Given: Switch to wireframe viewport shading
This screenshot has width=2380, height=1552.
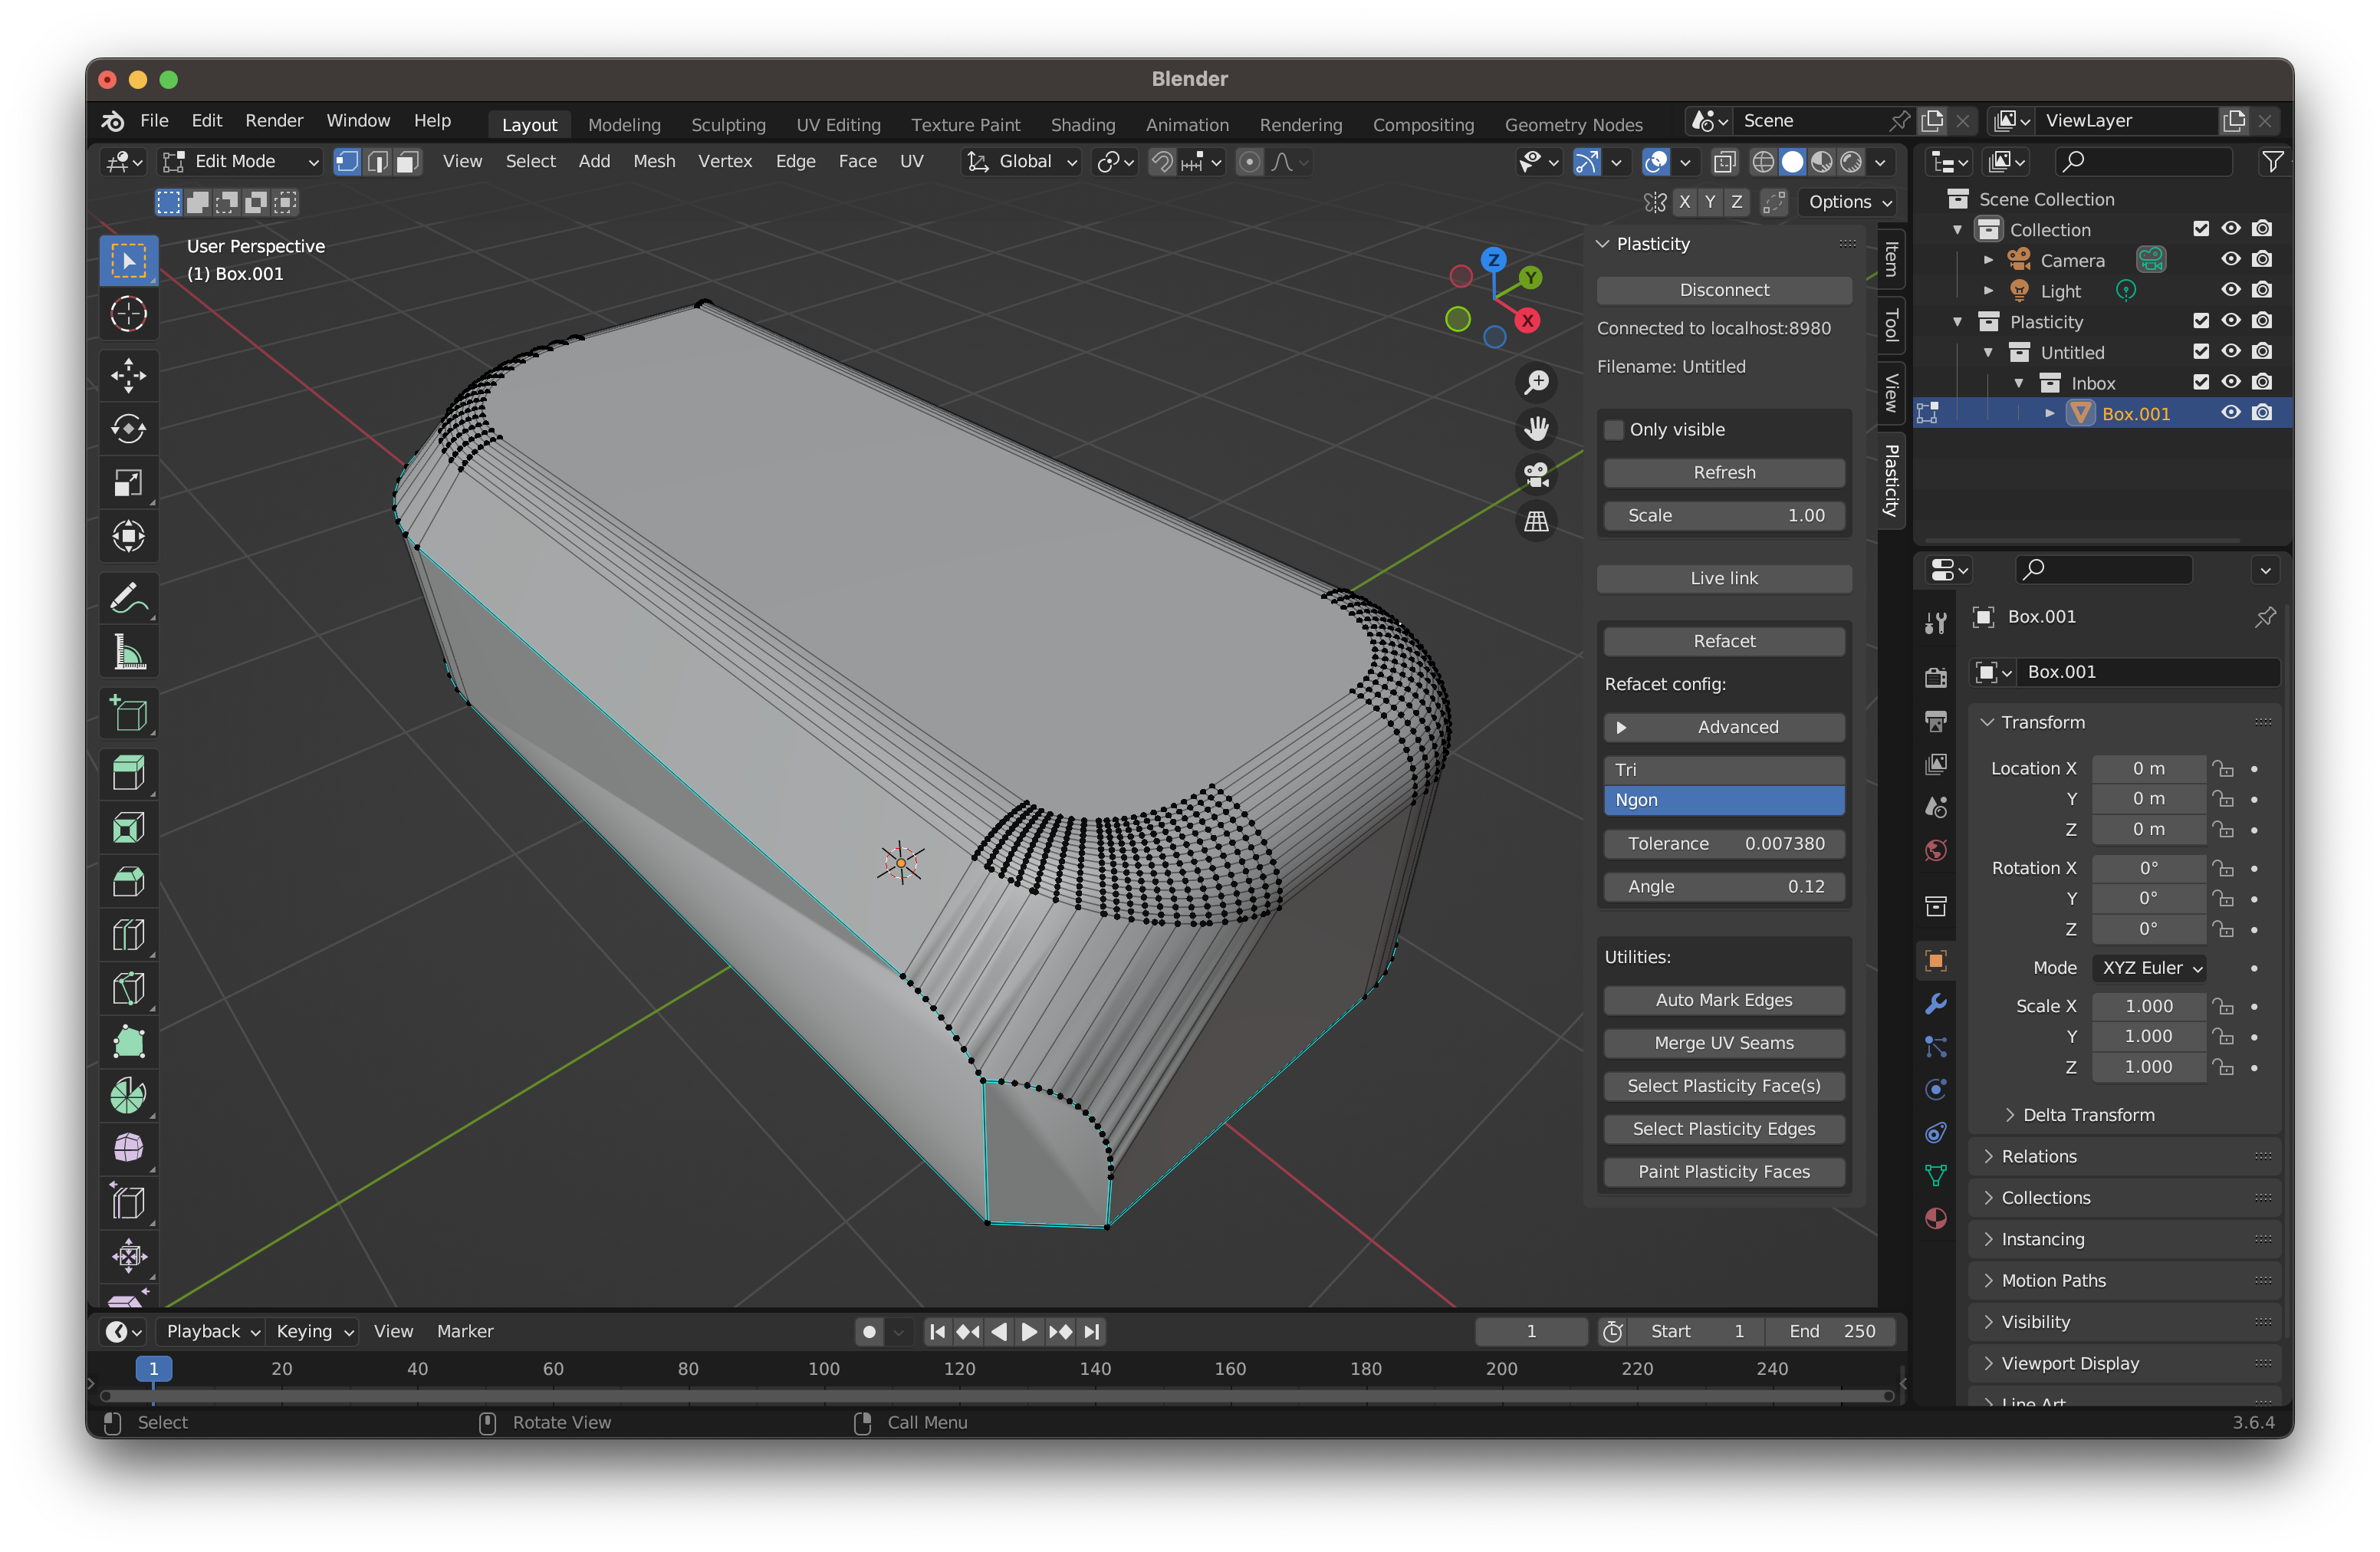Looking at the screenshot, I should [1763, 162].
